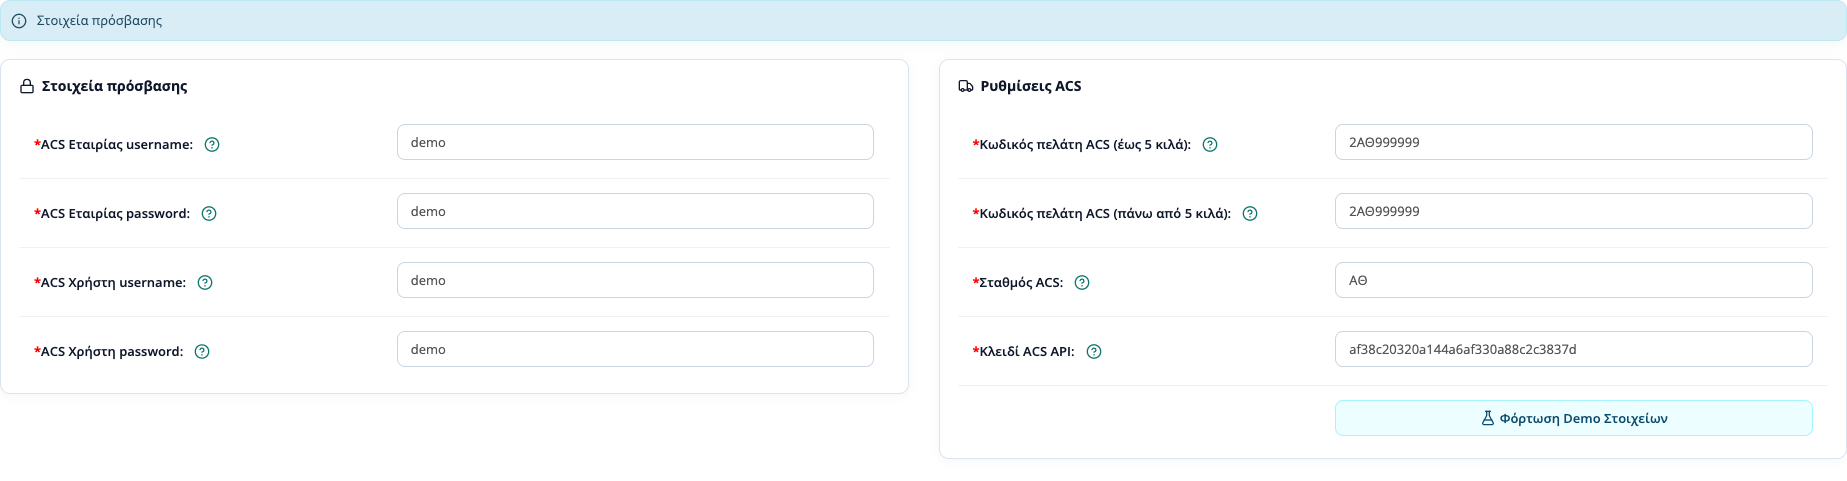The height and width of the screenshot is (481, 1847).
Task: Select the Σταθμός ACS input field
Action: [1573, 280]
